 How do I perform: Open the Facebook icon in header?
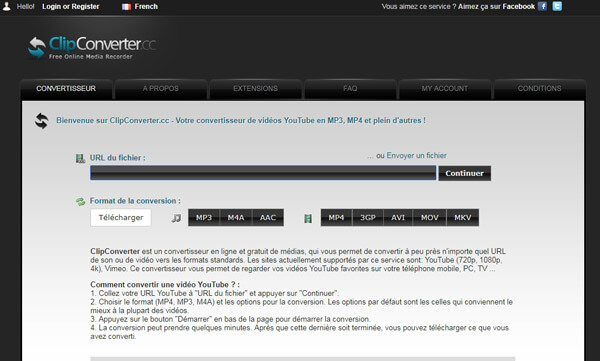click(542, 6)
